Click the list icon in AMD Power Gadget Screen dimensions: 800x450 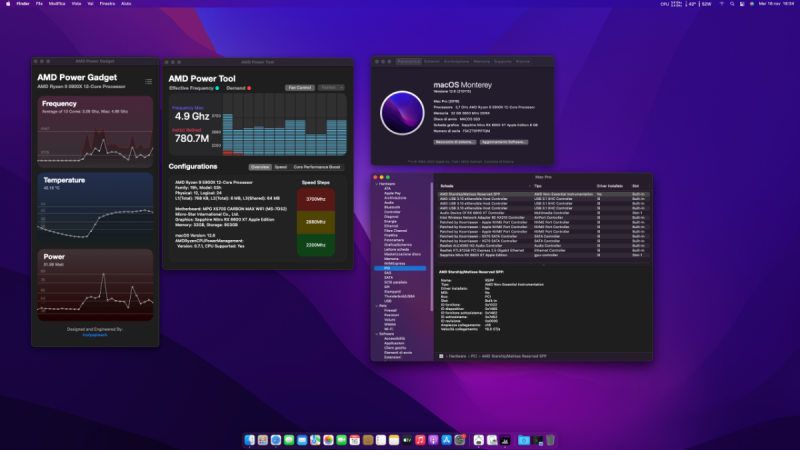148,81
